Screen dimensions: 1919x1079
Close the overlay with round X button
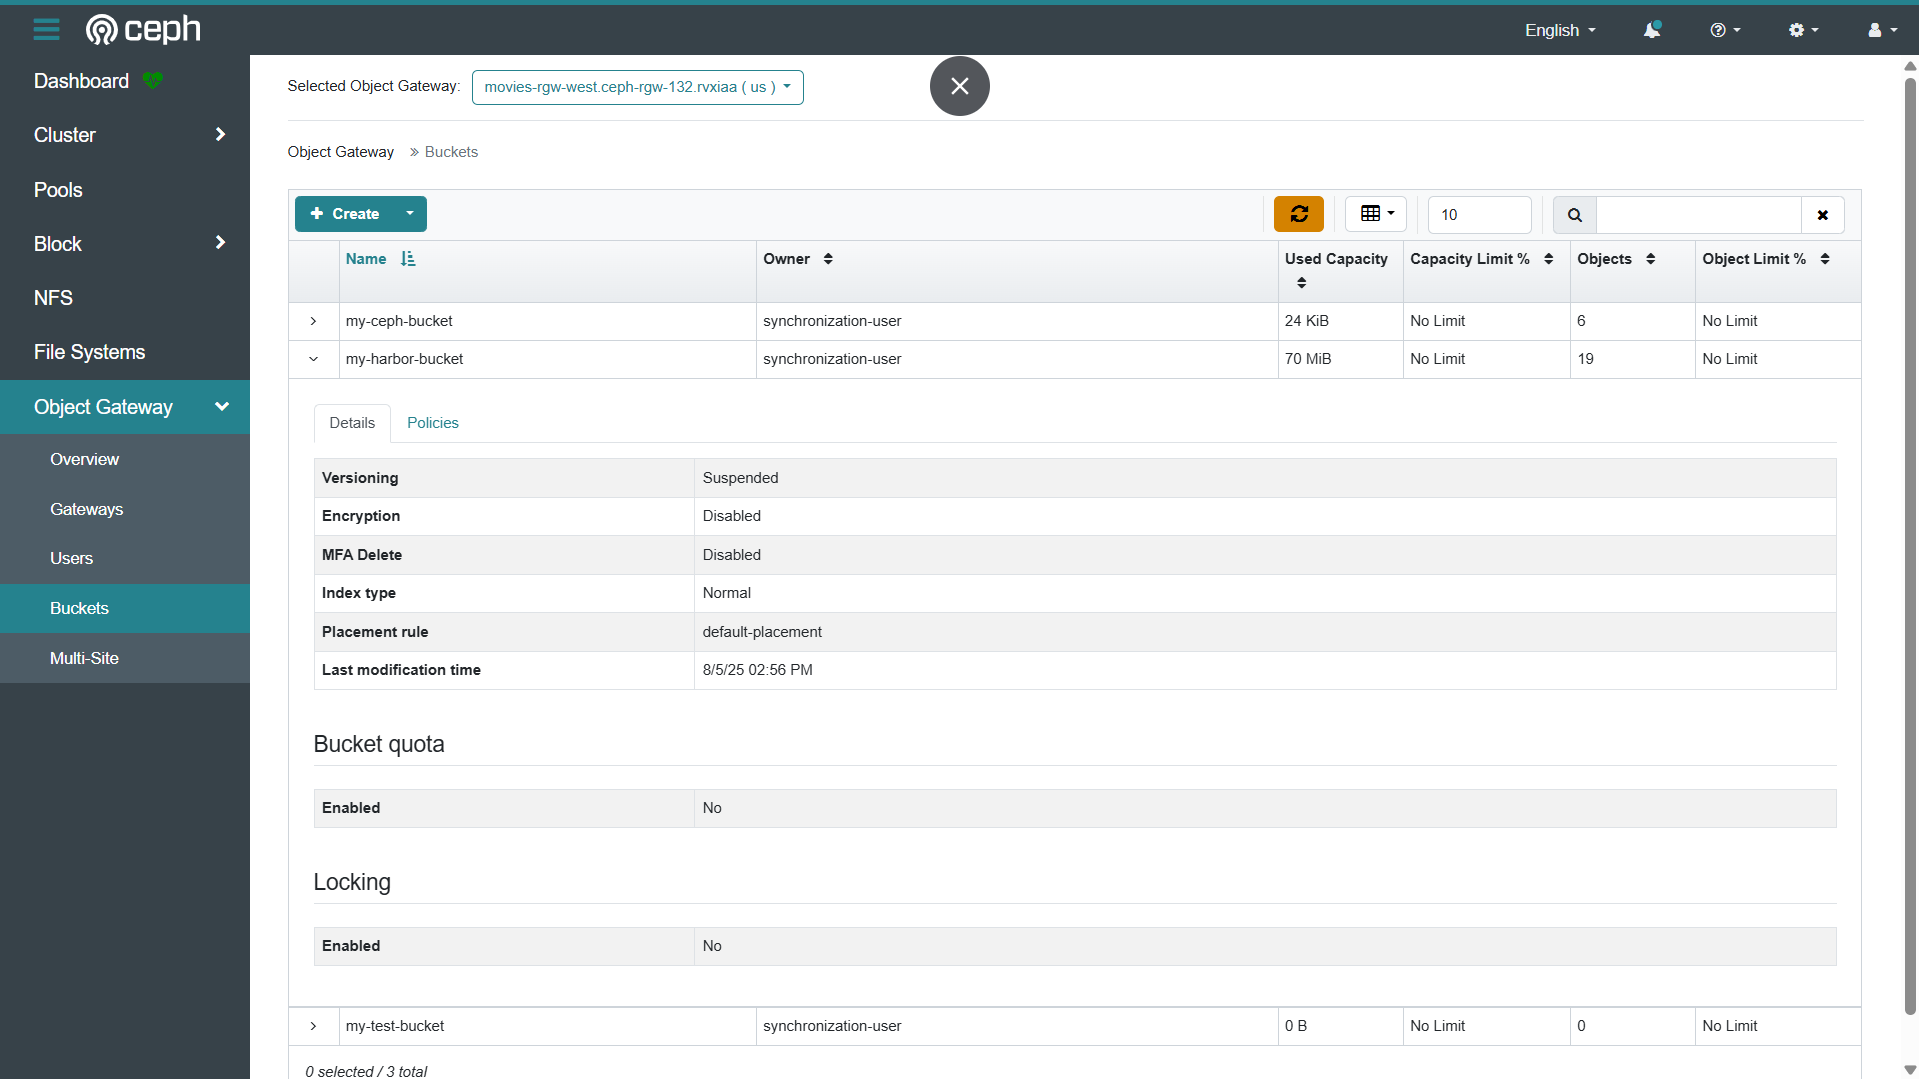point(960,86)
